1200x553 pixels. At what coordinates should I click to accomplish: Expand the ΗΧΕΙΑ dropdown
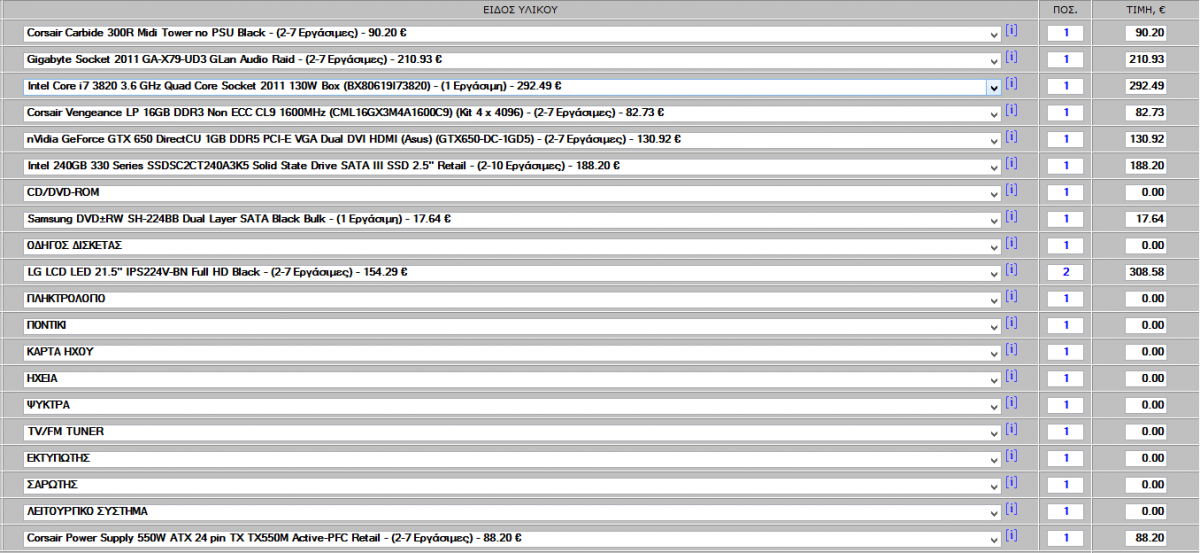tap(512, 378)
